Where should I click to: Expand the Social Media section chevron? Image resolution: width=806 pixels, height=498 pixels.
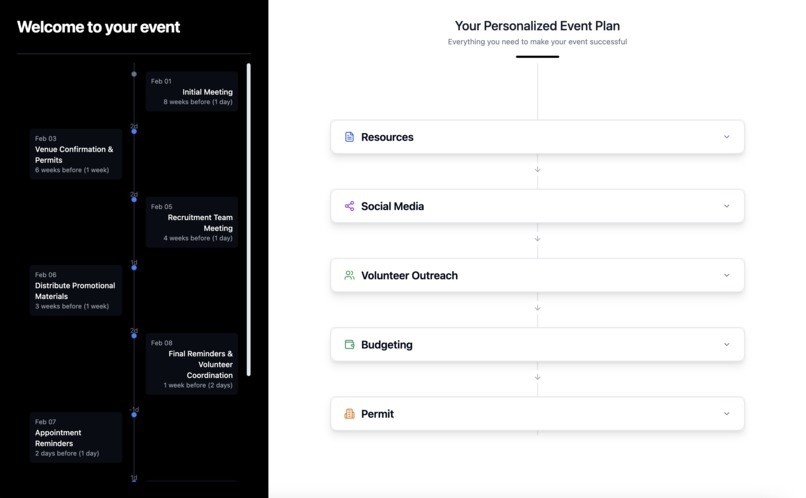tap(726, 206)
